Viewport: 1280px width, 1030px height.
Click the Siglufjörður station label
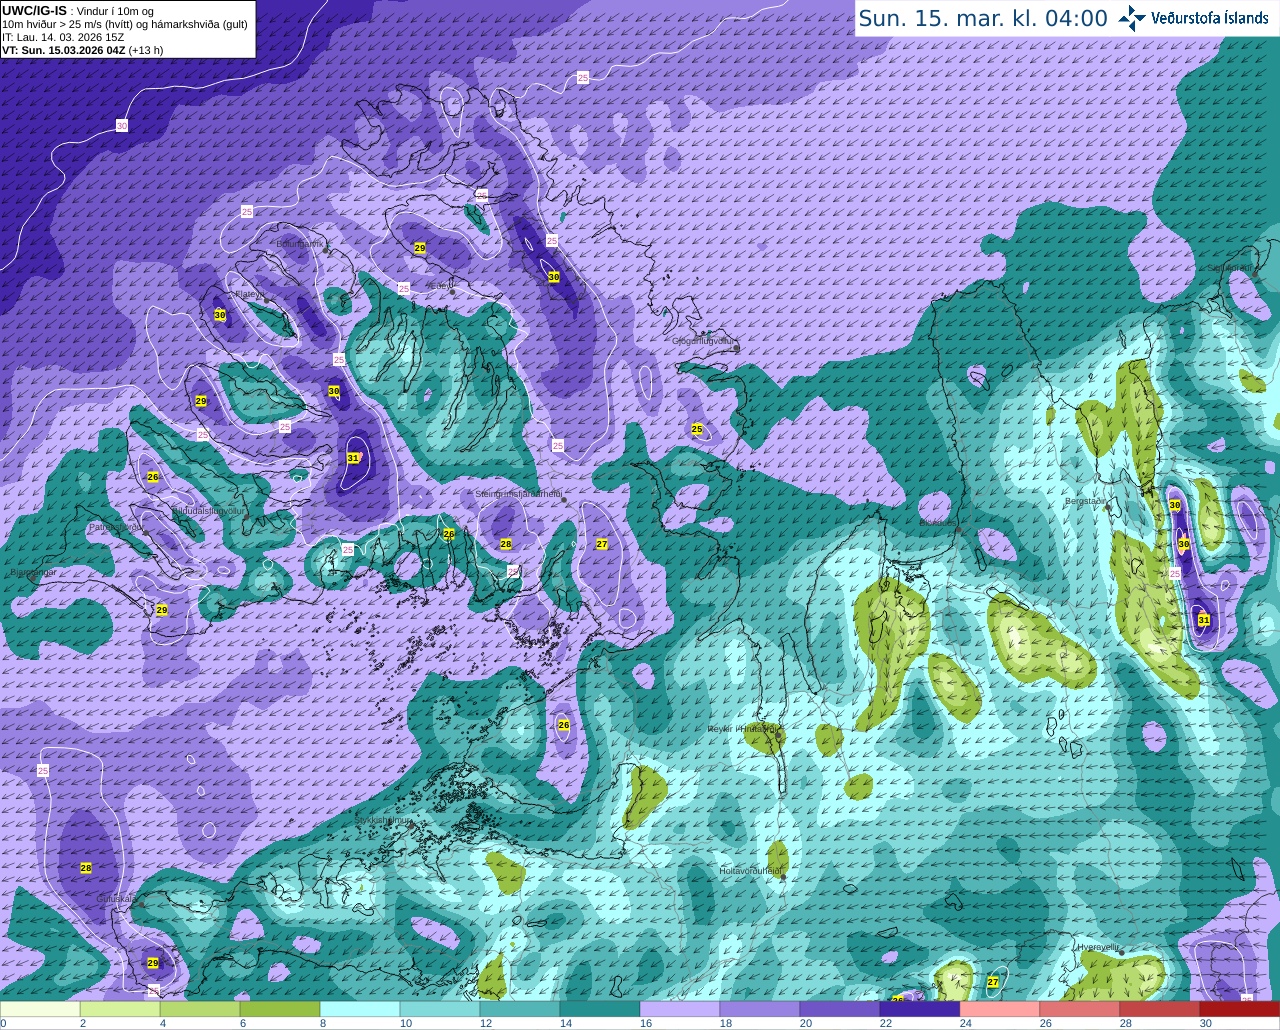tap(1230, 268)
